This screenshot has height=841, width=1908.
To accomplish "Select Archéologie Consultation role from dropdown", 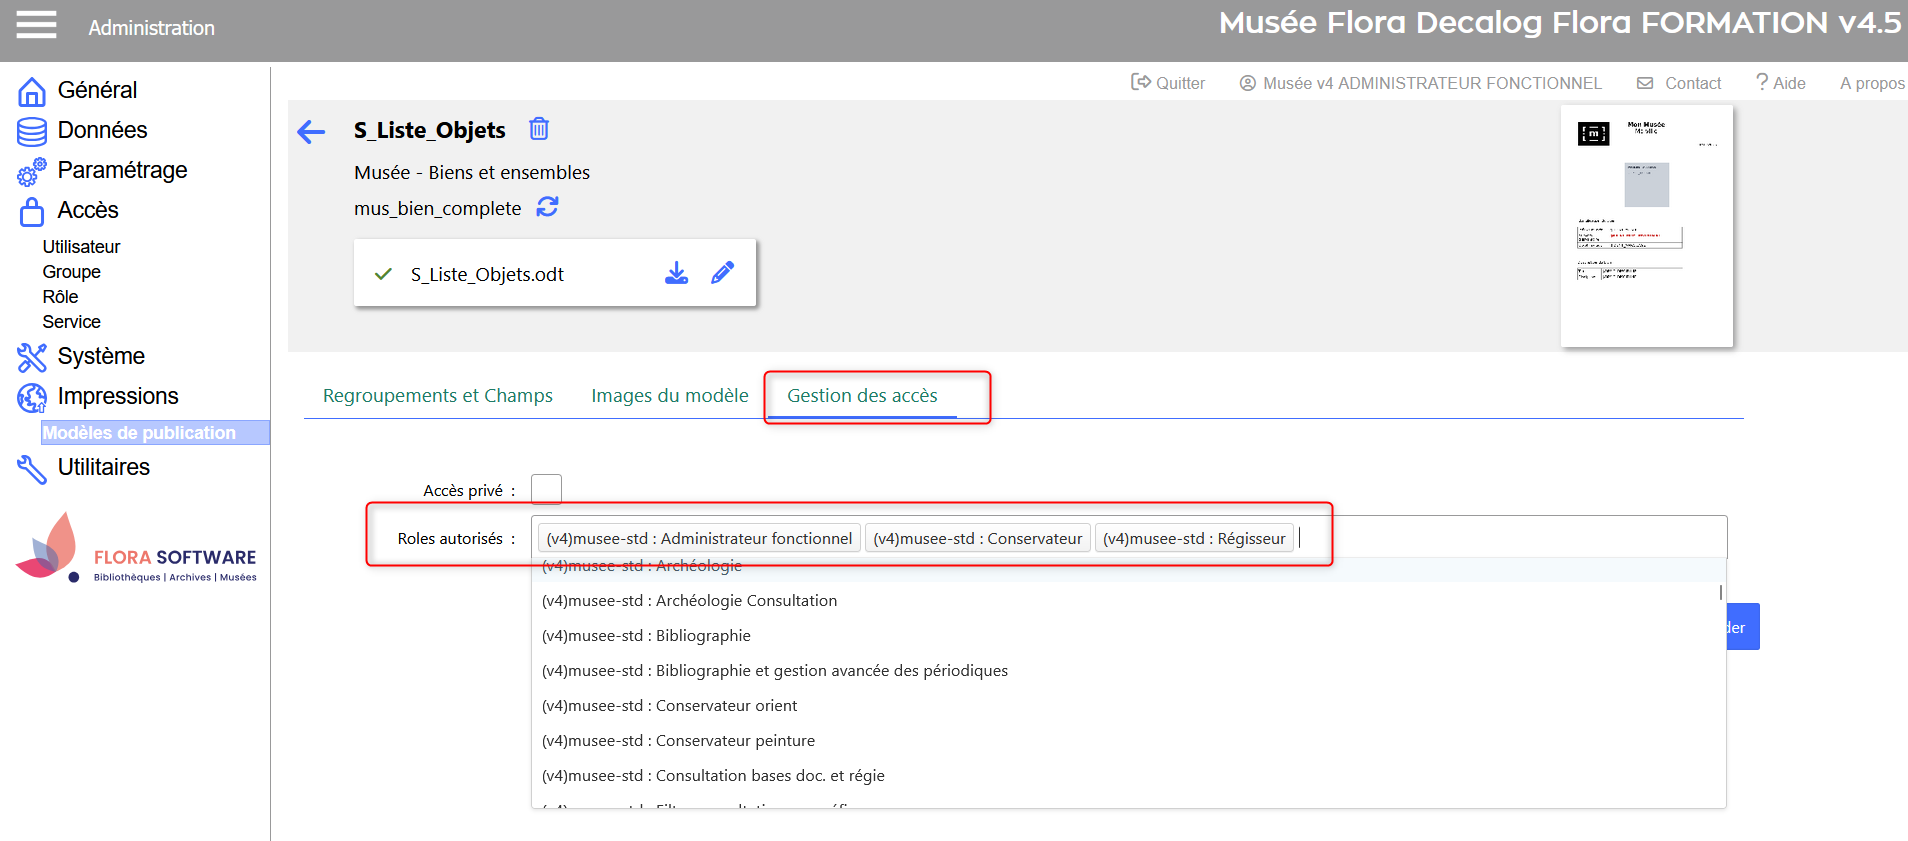I will point(689,600).
